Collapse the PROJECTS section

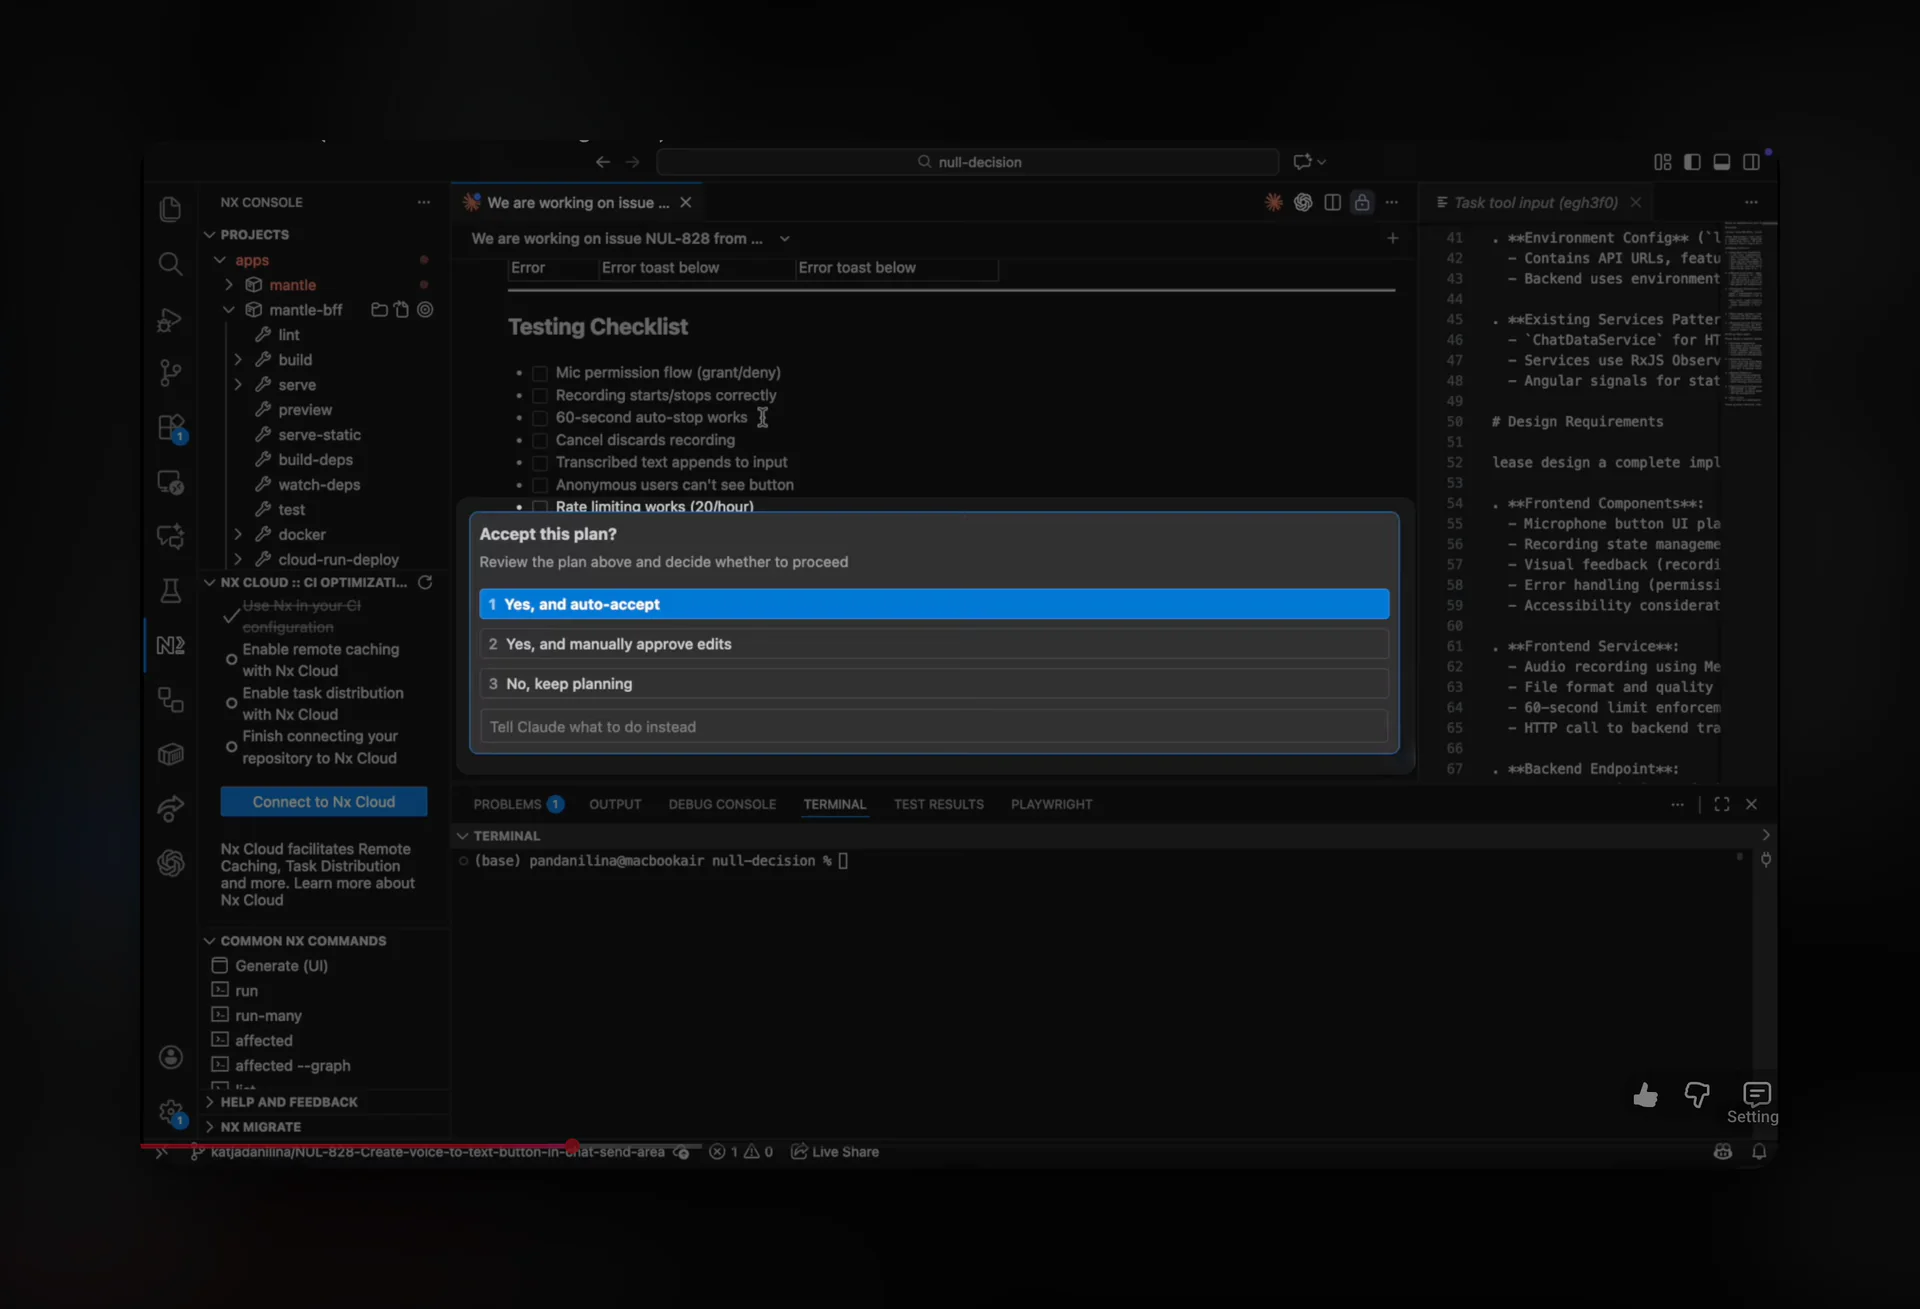pyautogui.click(x=209, y=234)
